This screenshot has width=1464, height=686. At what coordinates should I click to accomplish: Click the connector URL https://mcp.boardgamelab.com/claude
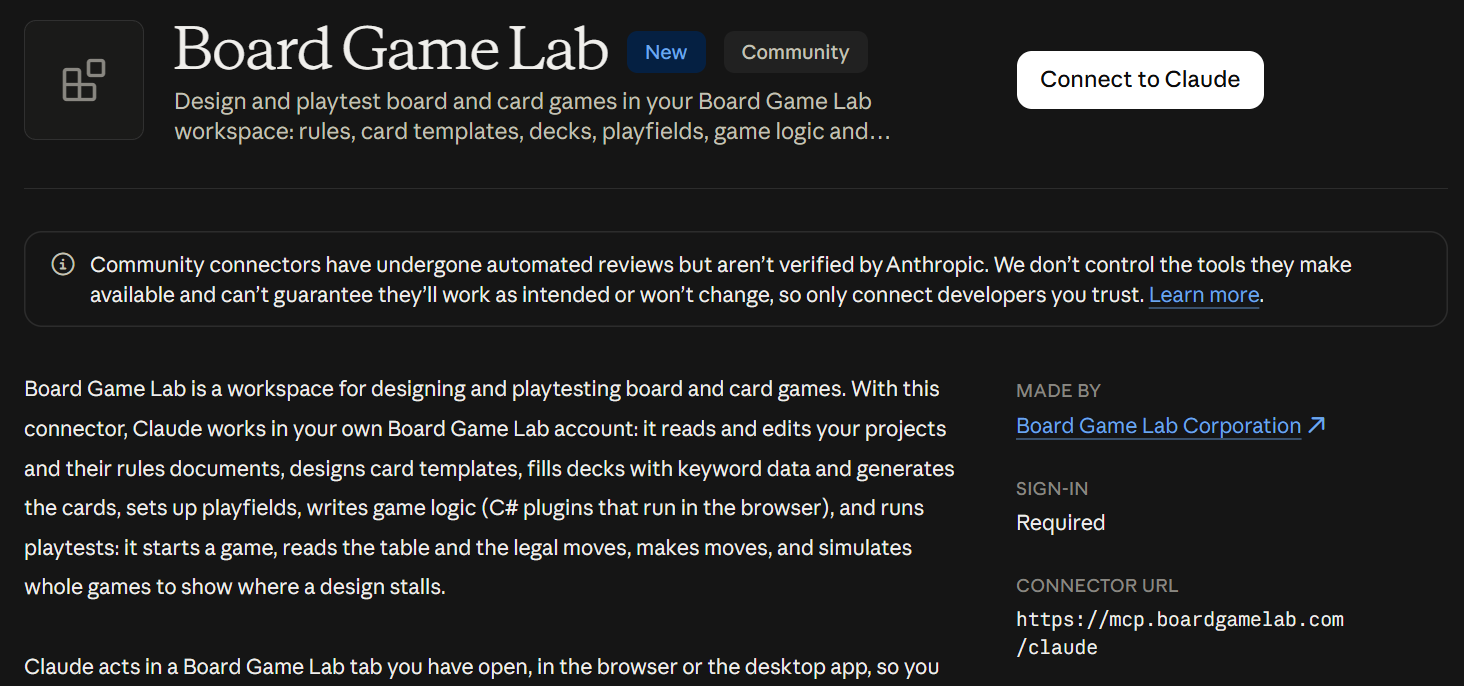click(x=1180, y=633)
